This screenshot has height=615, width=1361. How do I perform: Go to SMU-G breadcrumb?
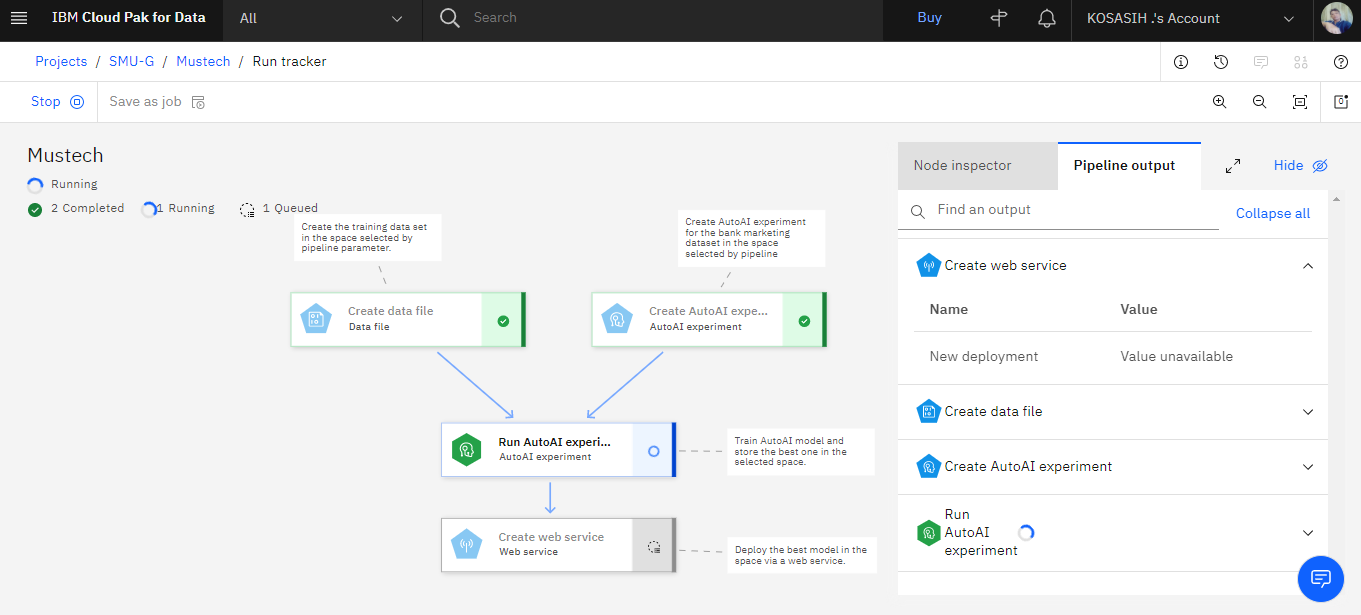pos(132,61)
